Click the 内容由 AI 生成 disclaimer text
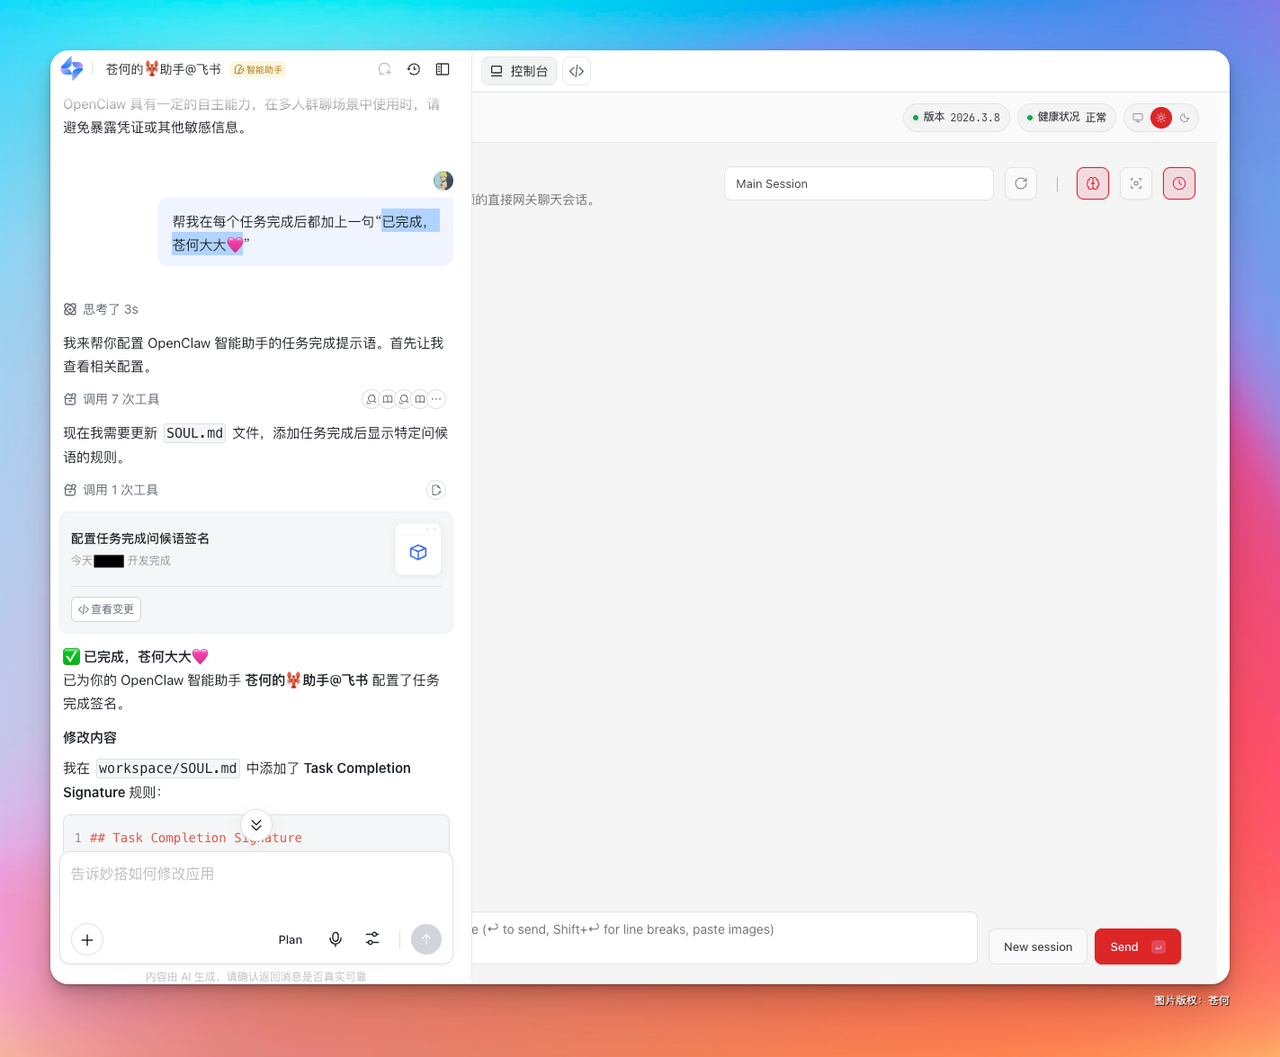 pyautogui.click(x=256, y=976)
